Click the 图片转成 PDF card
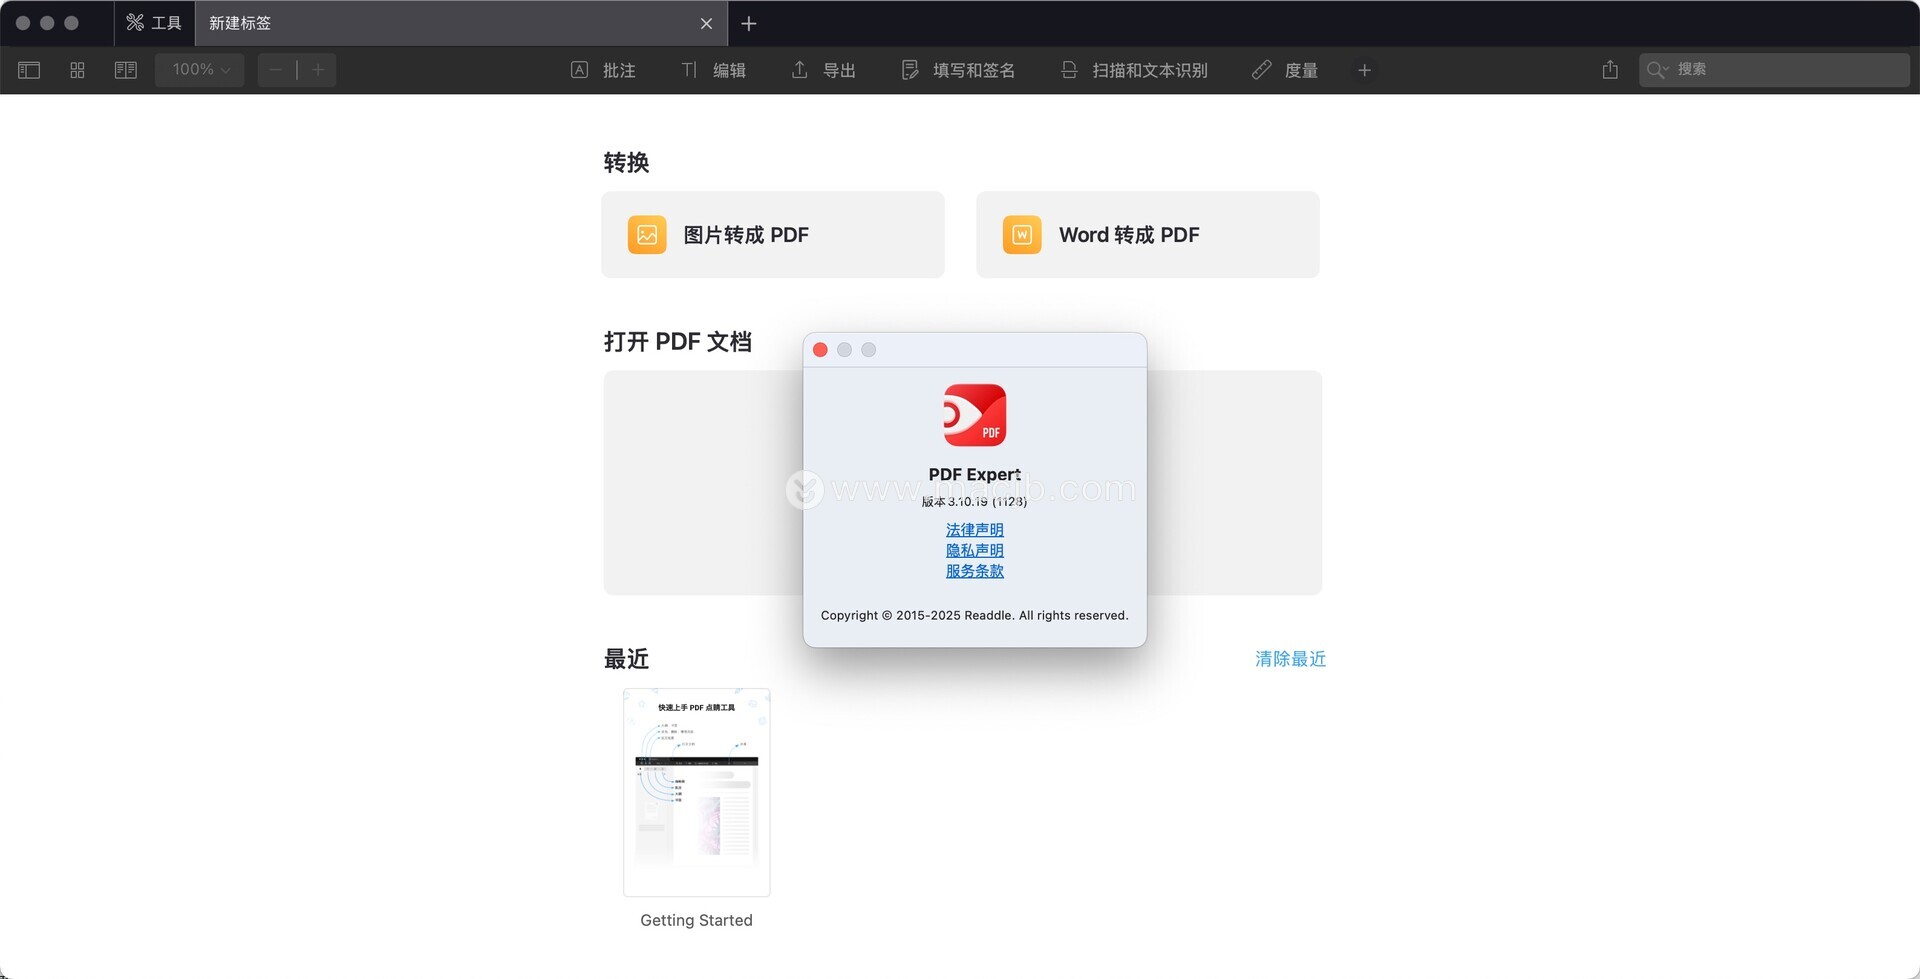This screenshot has width=1920, height=979. pos(773,235)
